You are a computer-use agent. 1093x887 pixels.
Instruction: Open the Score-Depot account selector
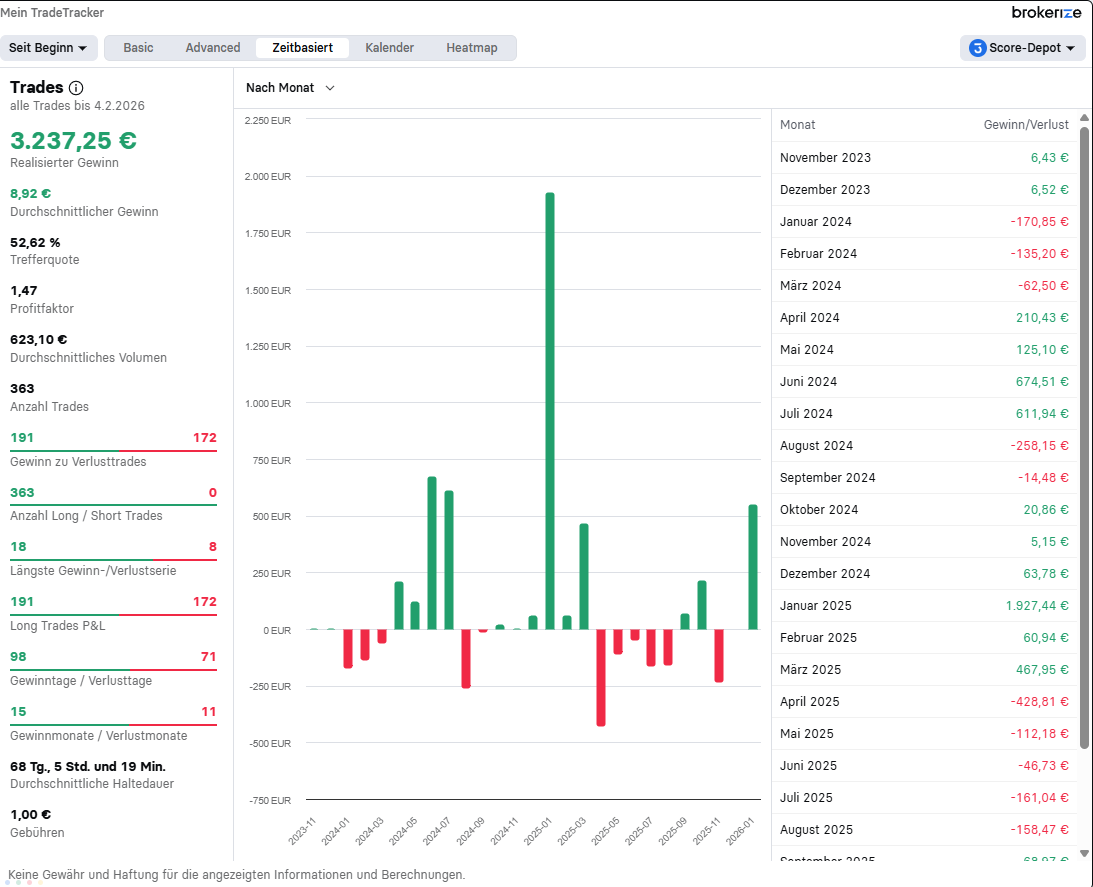[x=1022, y=48]
